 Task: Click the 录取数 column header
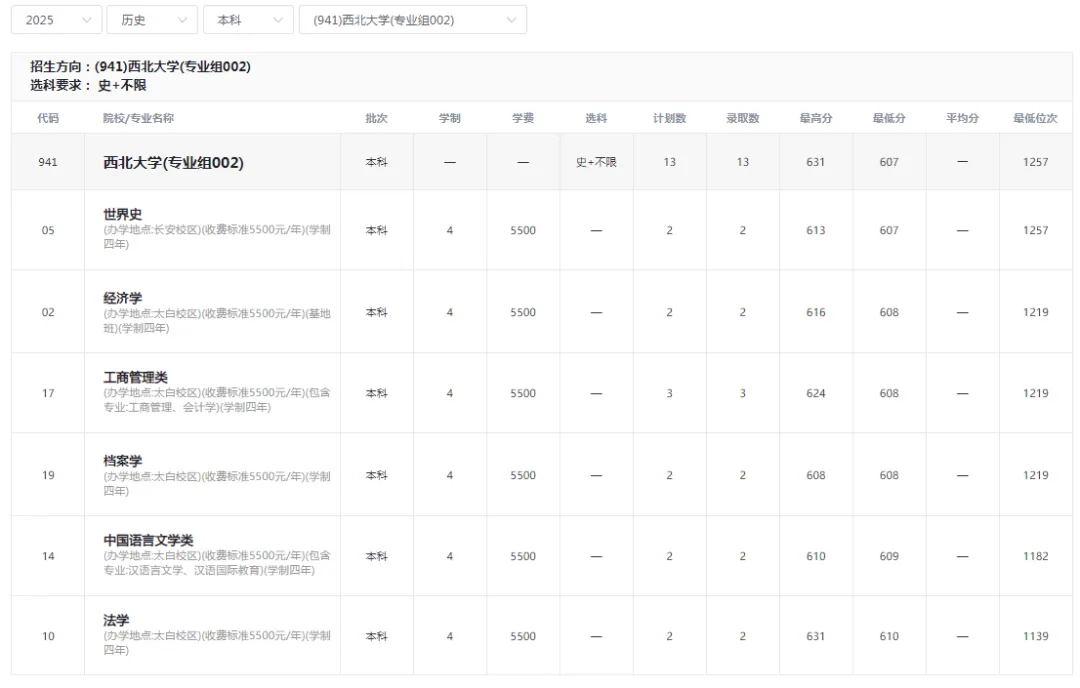click(x=742, y=118)
